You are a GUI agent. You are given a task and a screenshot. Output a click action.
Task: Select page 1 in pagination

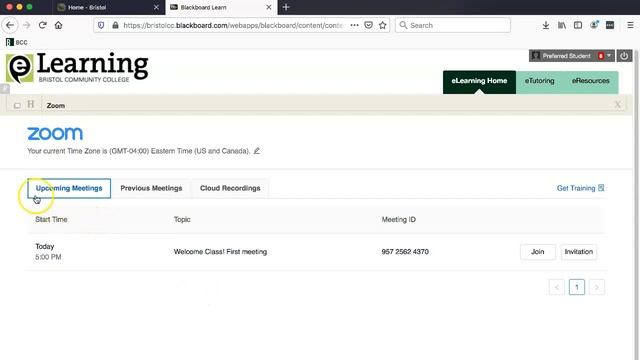coord(577,287)
